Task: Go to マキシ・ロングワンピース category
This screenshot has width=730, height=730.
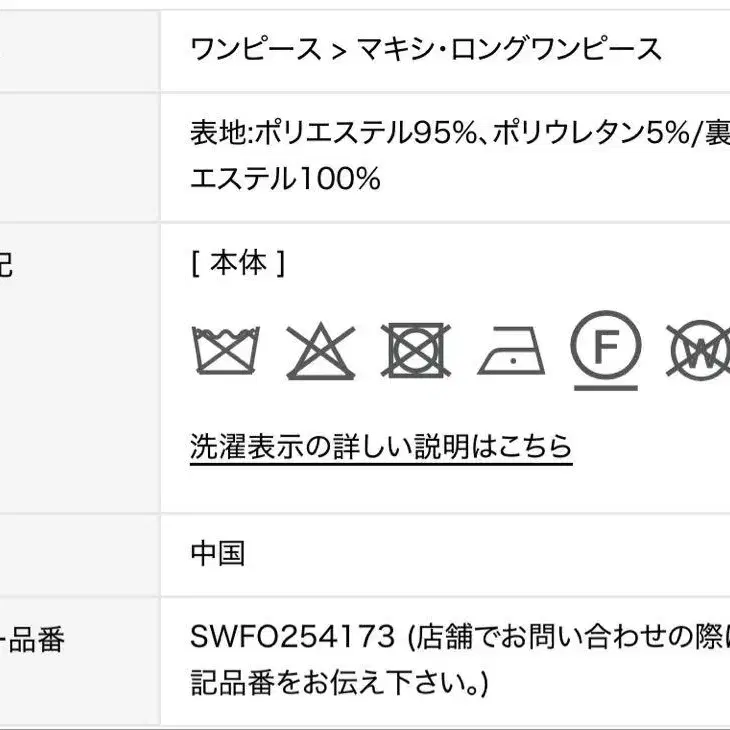Action: (x=510, y=49)
